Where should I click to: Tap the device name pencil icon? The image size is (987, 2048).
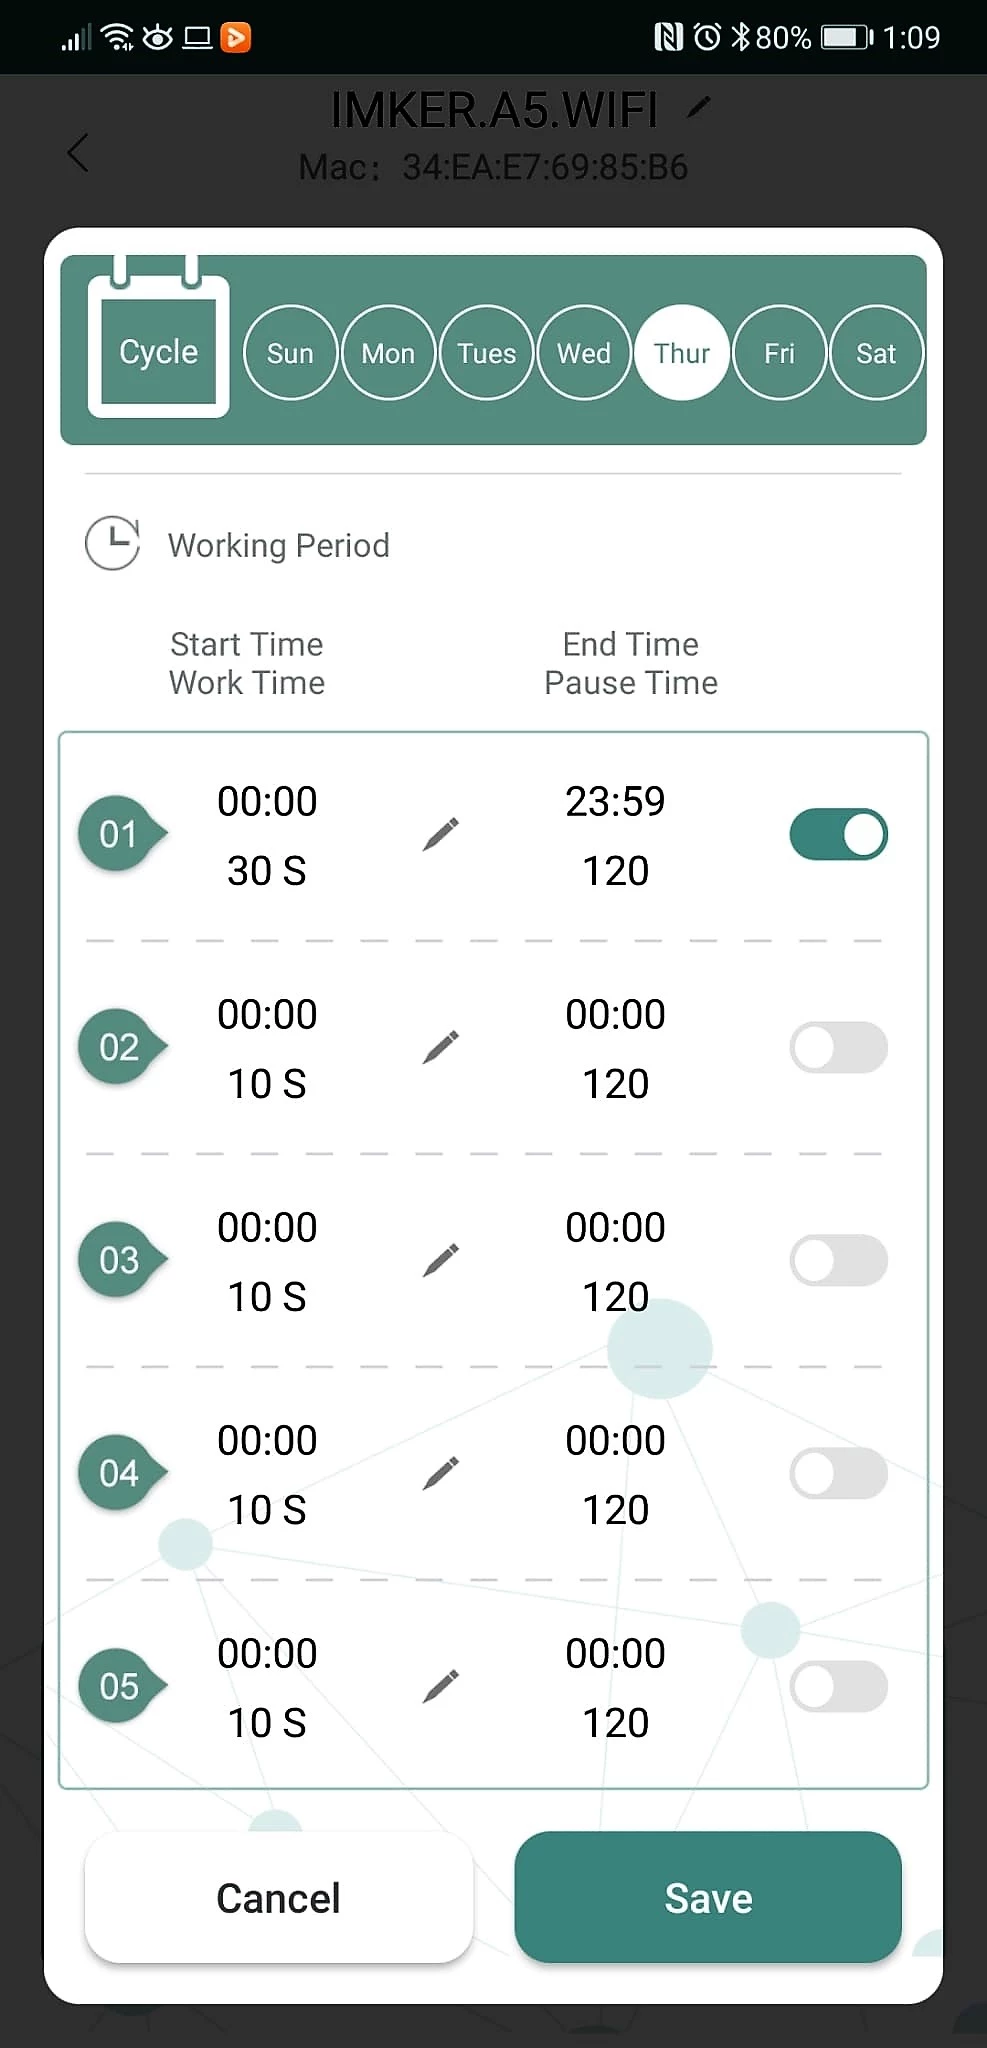click(x=699, y=107)
